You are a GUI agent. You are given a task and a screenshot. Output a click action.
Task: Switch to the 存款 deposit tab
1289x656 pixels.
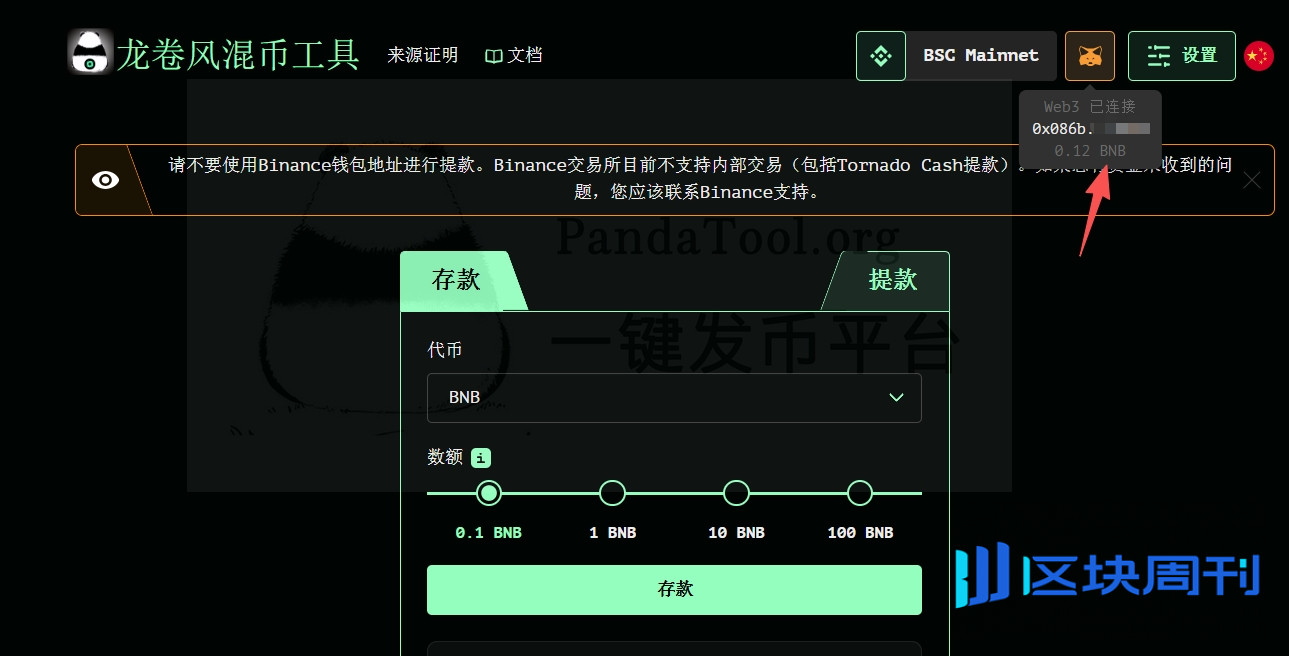click(456, 281)
